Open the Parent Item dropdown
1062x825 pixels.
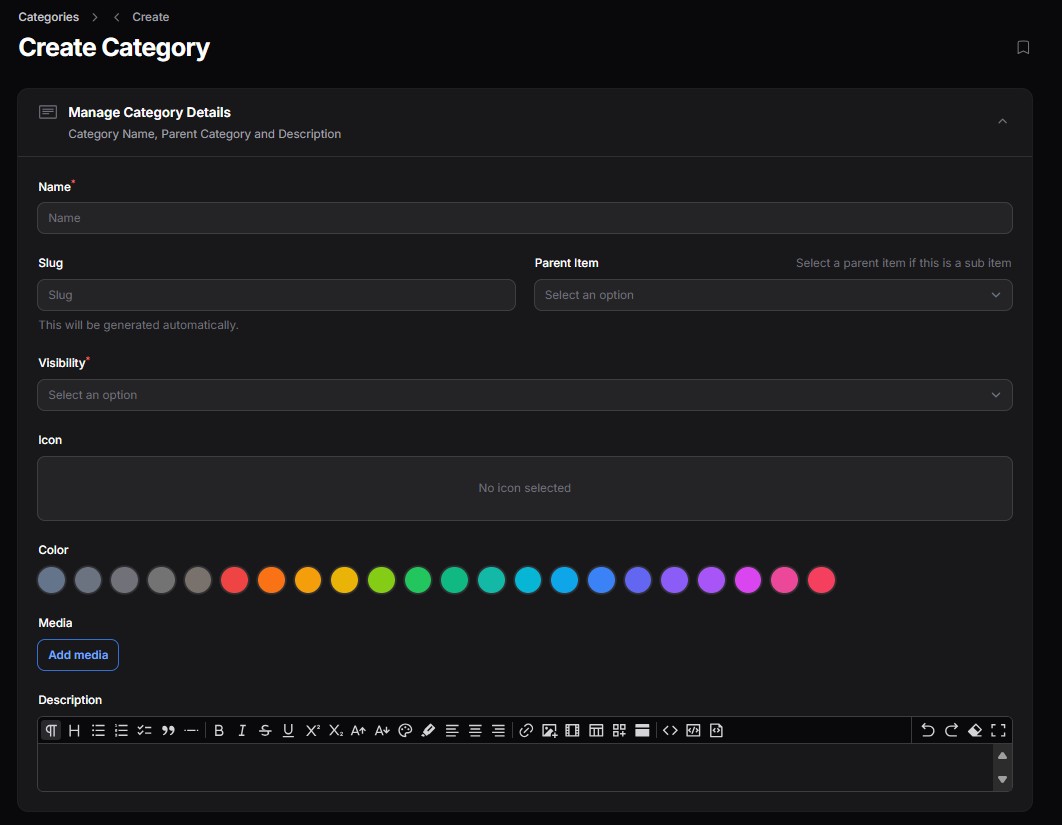pyautogui.click(x=773, y=295)
